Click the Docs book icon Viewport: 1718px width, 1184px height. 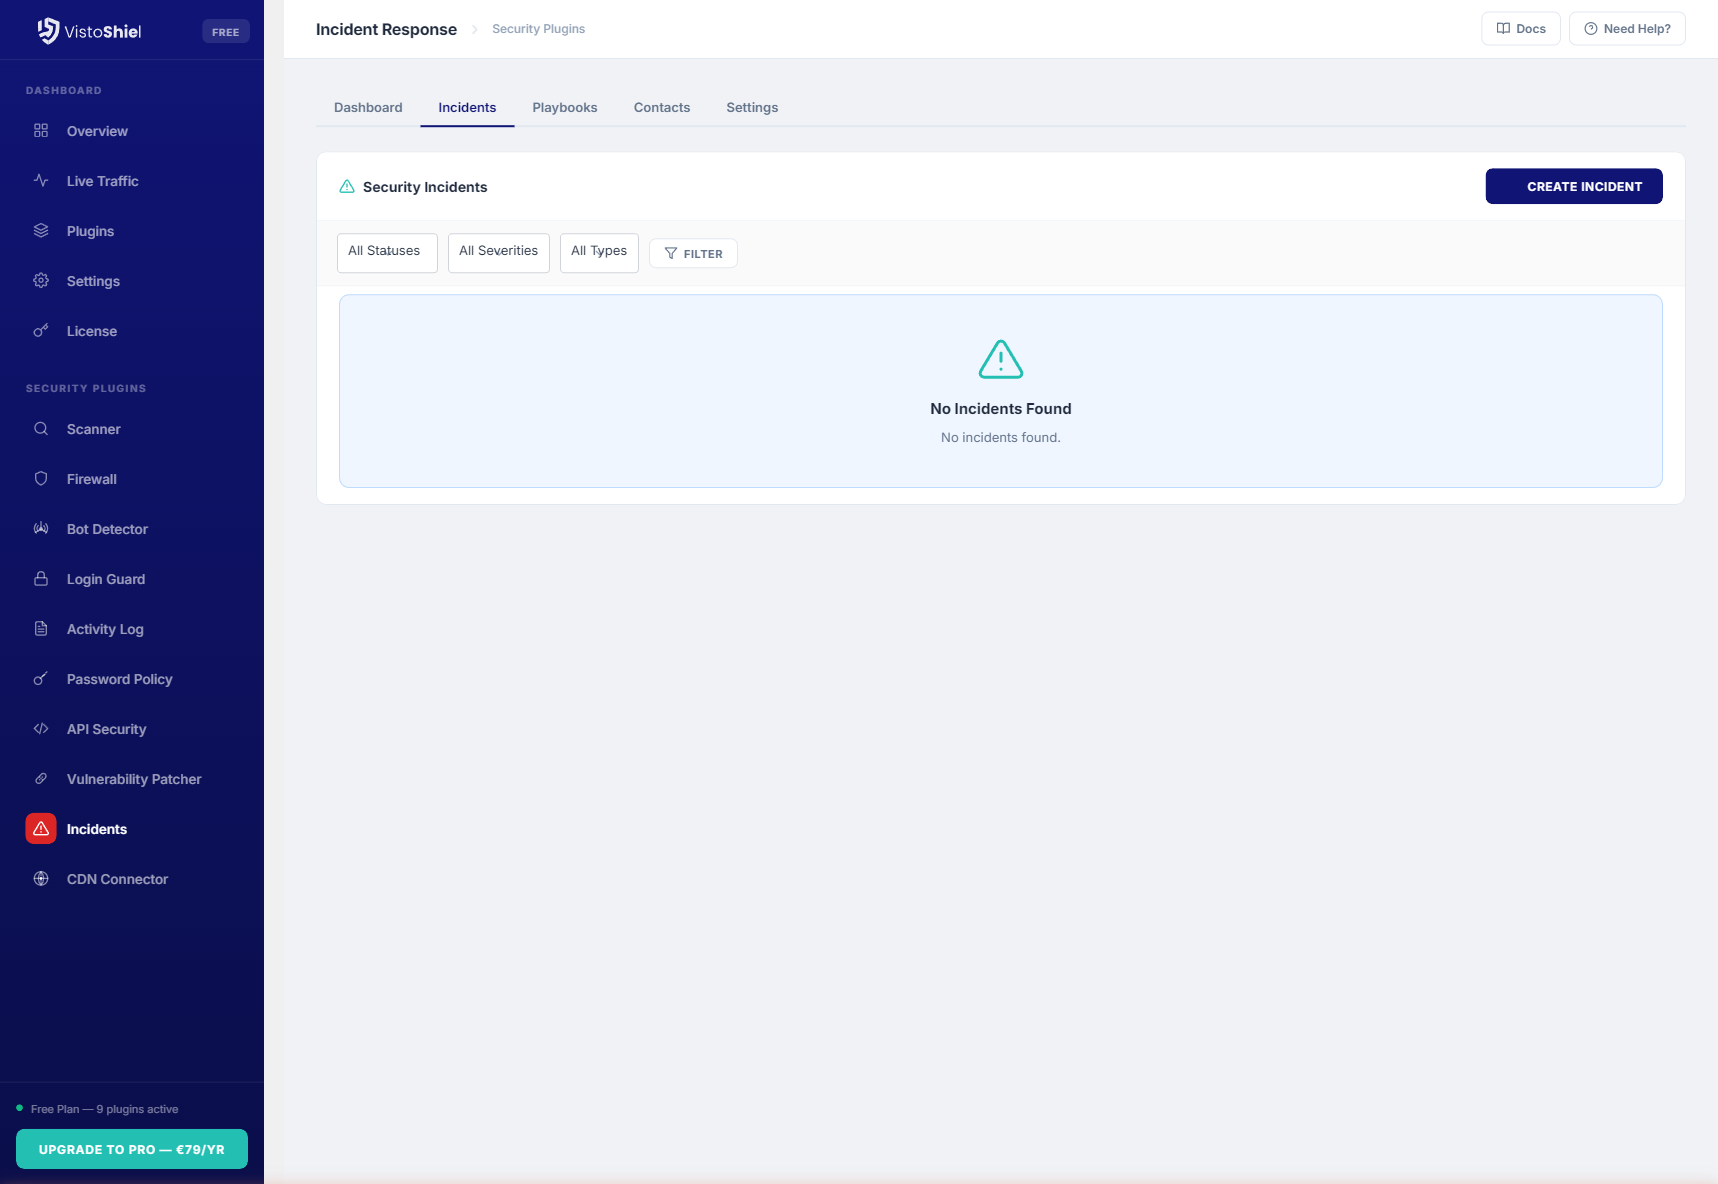click(1503, 28)
